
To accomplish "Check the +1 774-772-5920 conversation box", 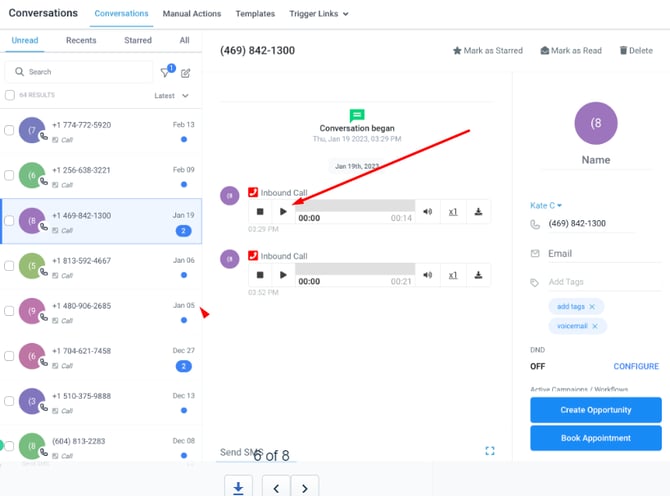I will tap(10, 130).
